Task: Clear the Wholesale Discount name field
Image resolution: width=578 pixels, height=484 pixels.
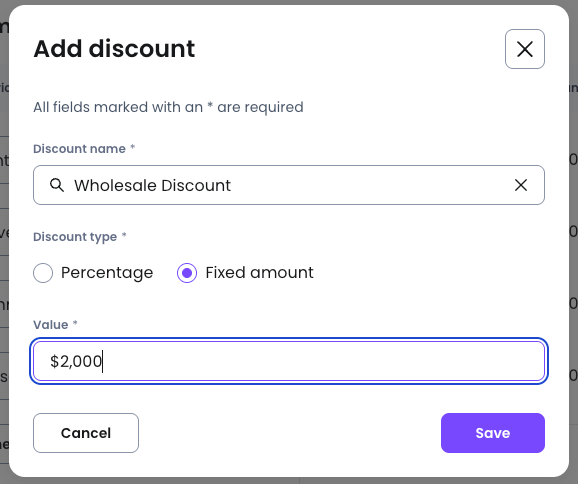Action: tap(520, 185)
